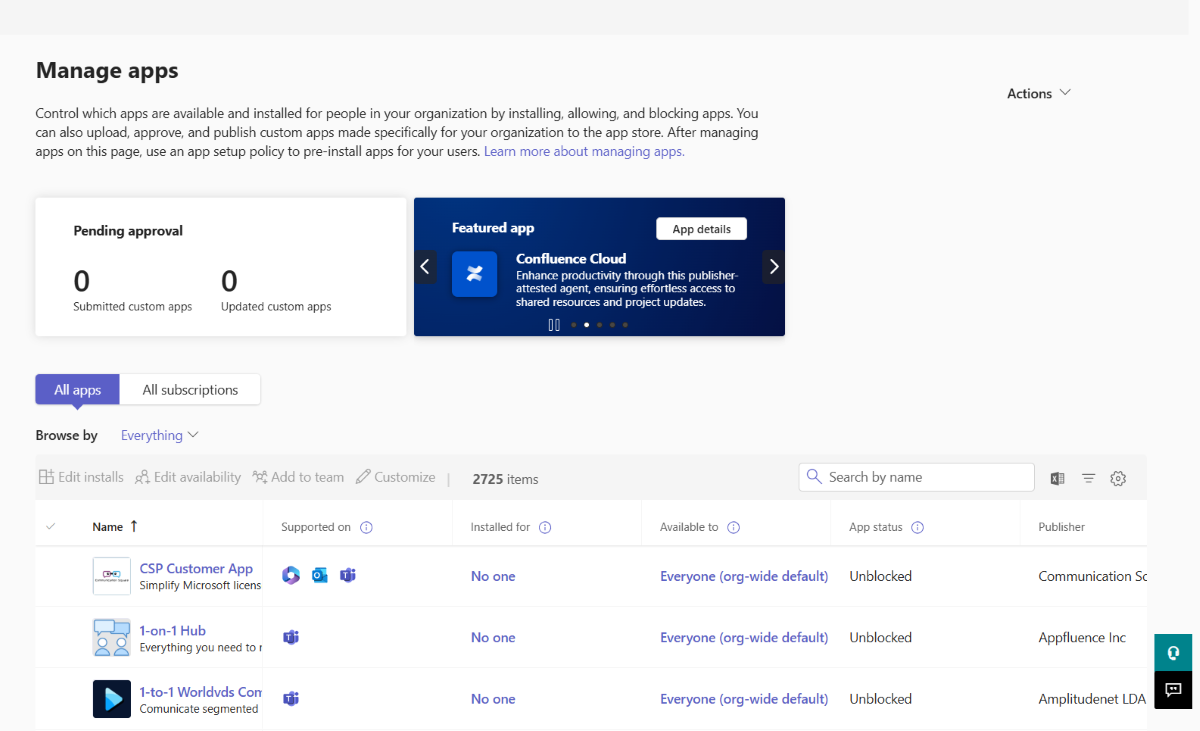The height and width of the screenshot is (731, 1200).
Task: Toggle select-all checkmark in table header
Action: tap(51, 527)
